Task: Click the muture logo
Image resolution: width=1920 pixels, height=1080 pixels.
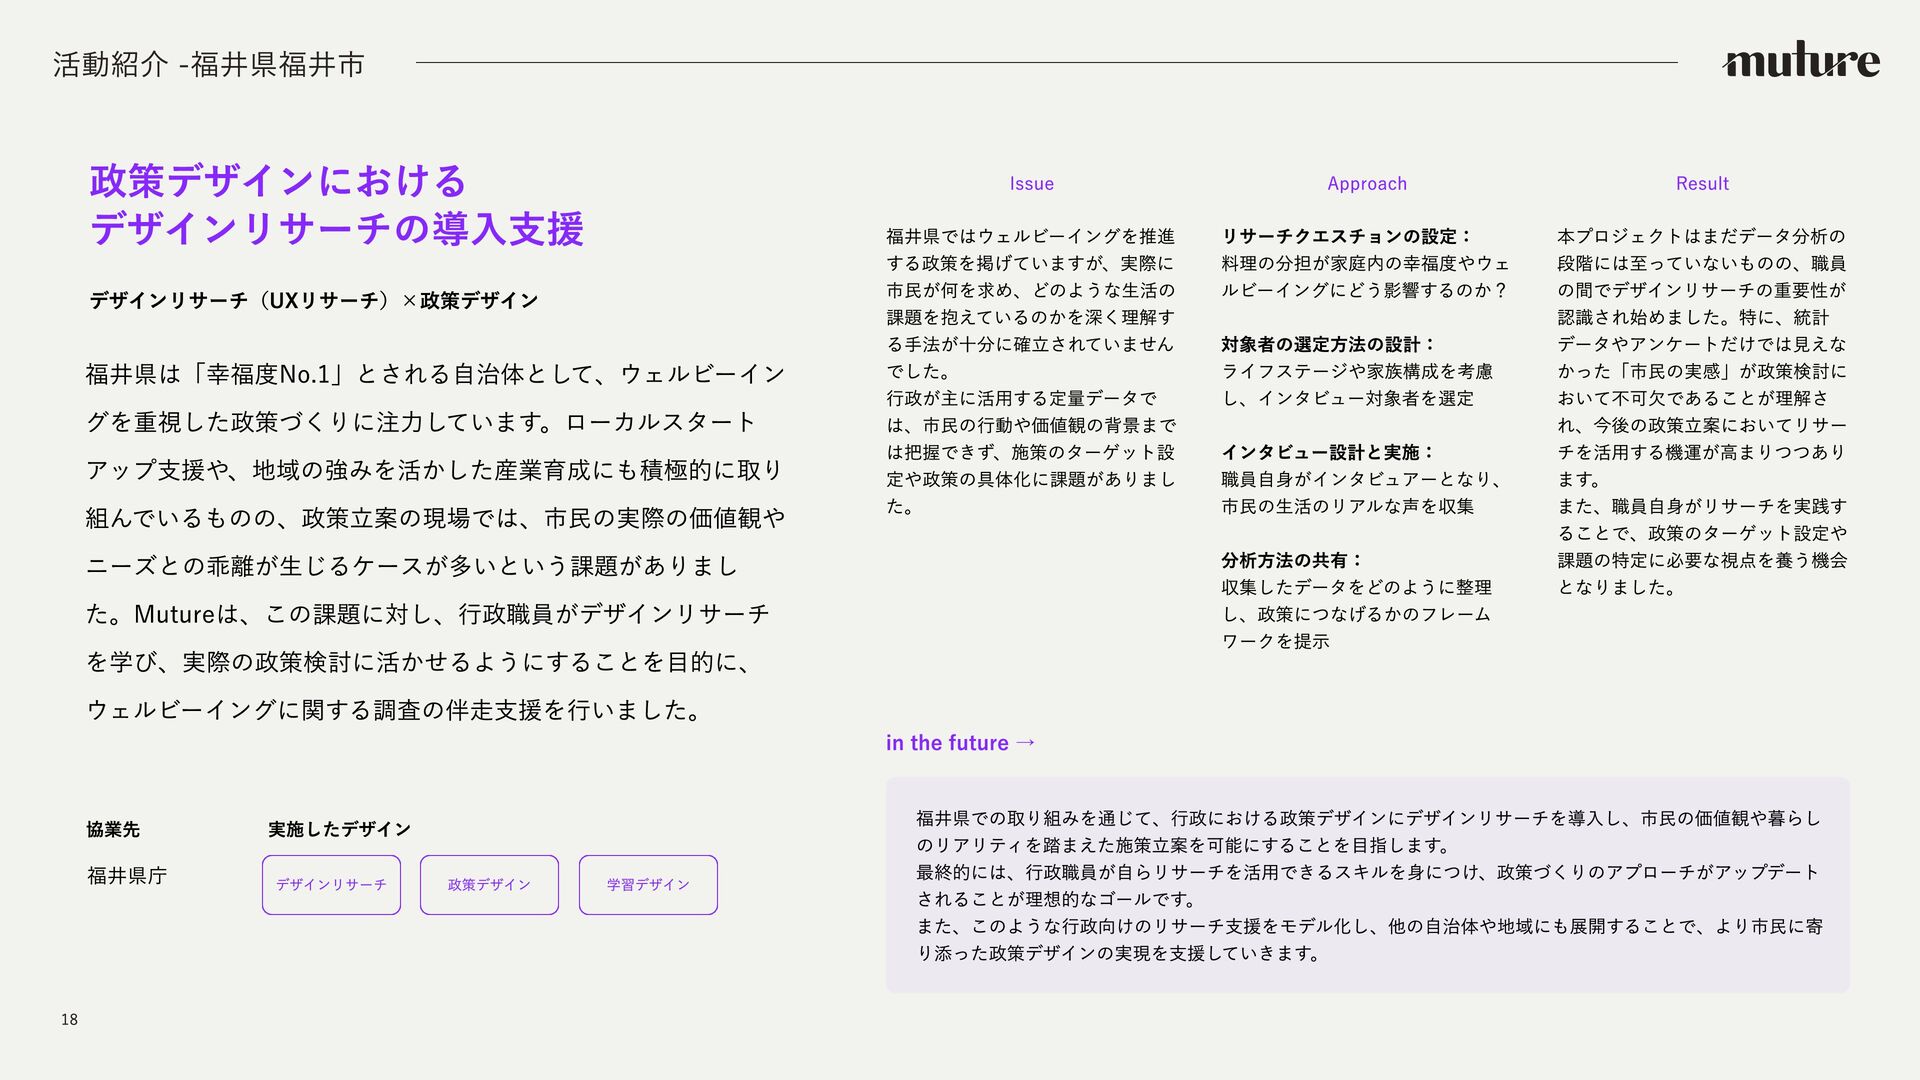Action: click(x=1801, y=61)
